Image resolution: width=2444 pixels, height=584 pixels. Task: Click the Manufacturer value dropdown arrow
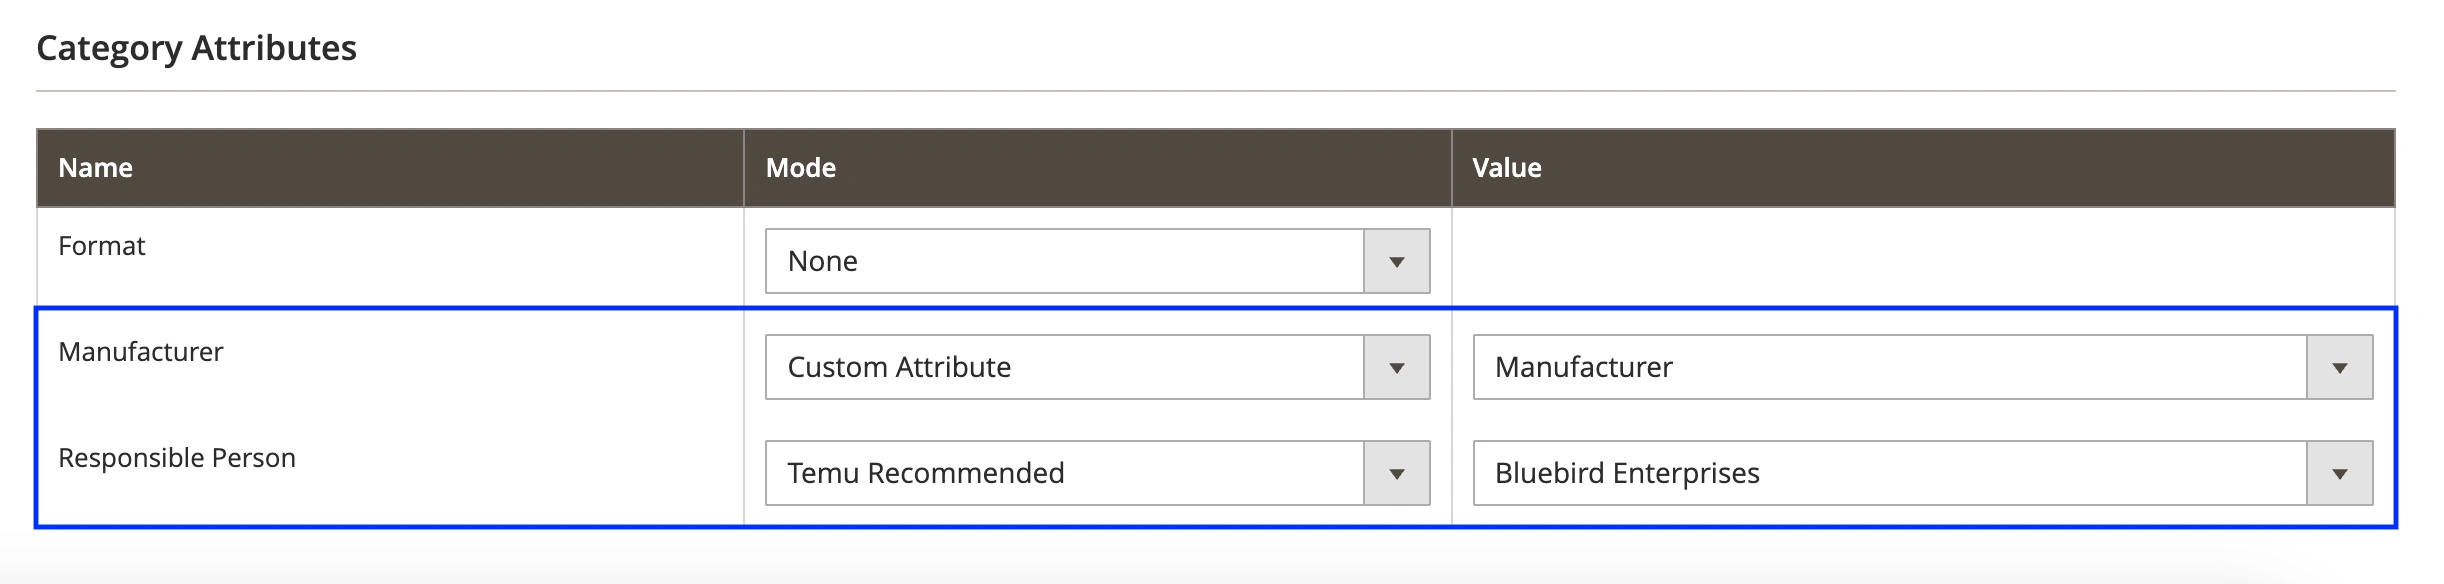[x=2339, y=367]
